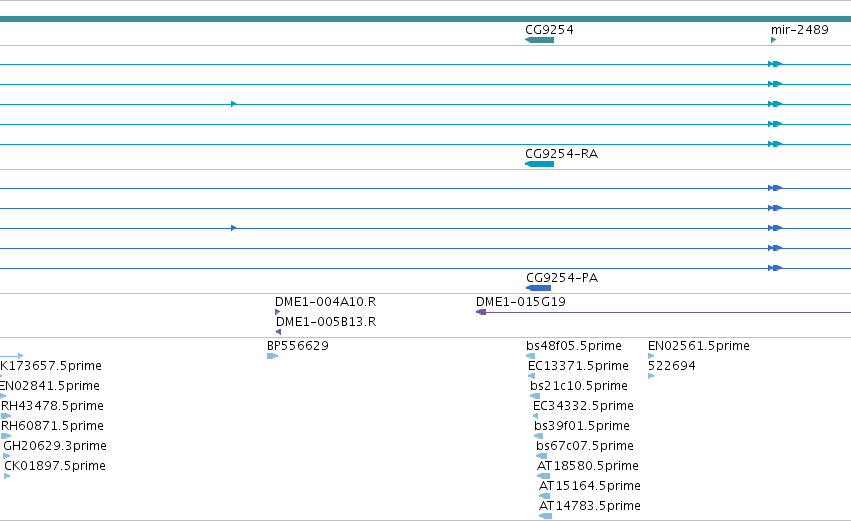Viewport: 851px width, 521px height.
Task: Select the CG9254 gene glyph
Action: [539, 40]
